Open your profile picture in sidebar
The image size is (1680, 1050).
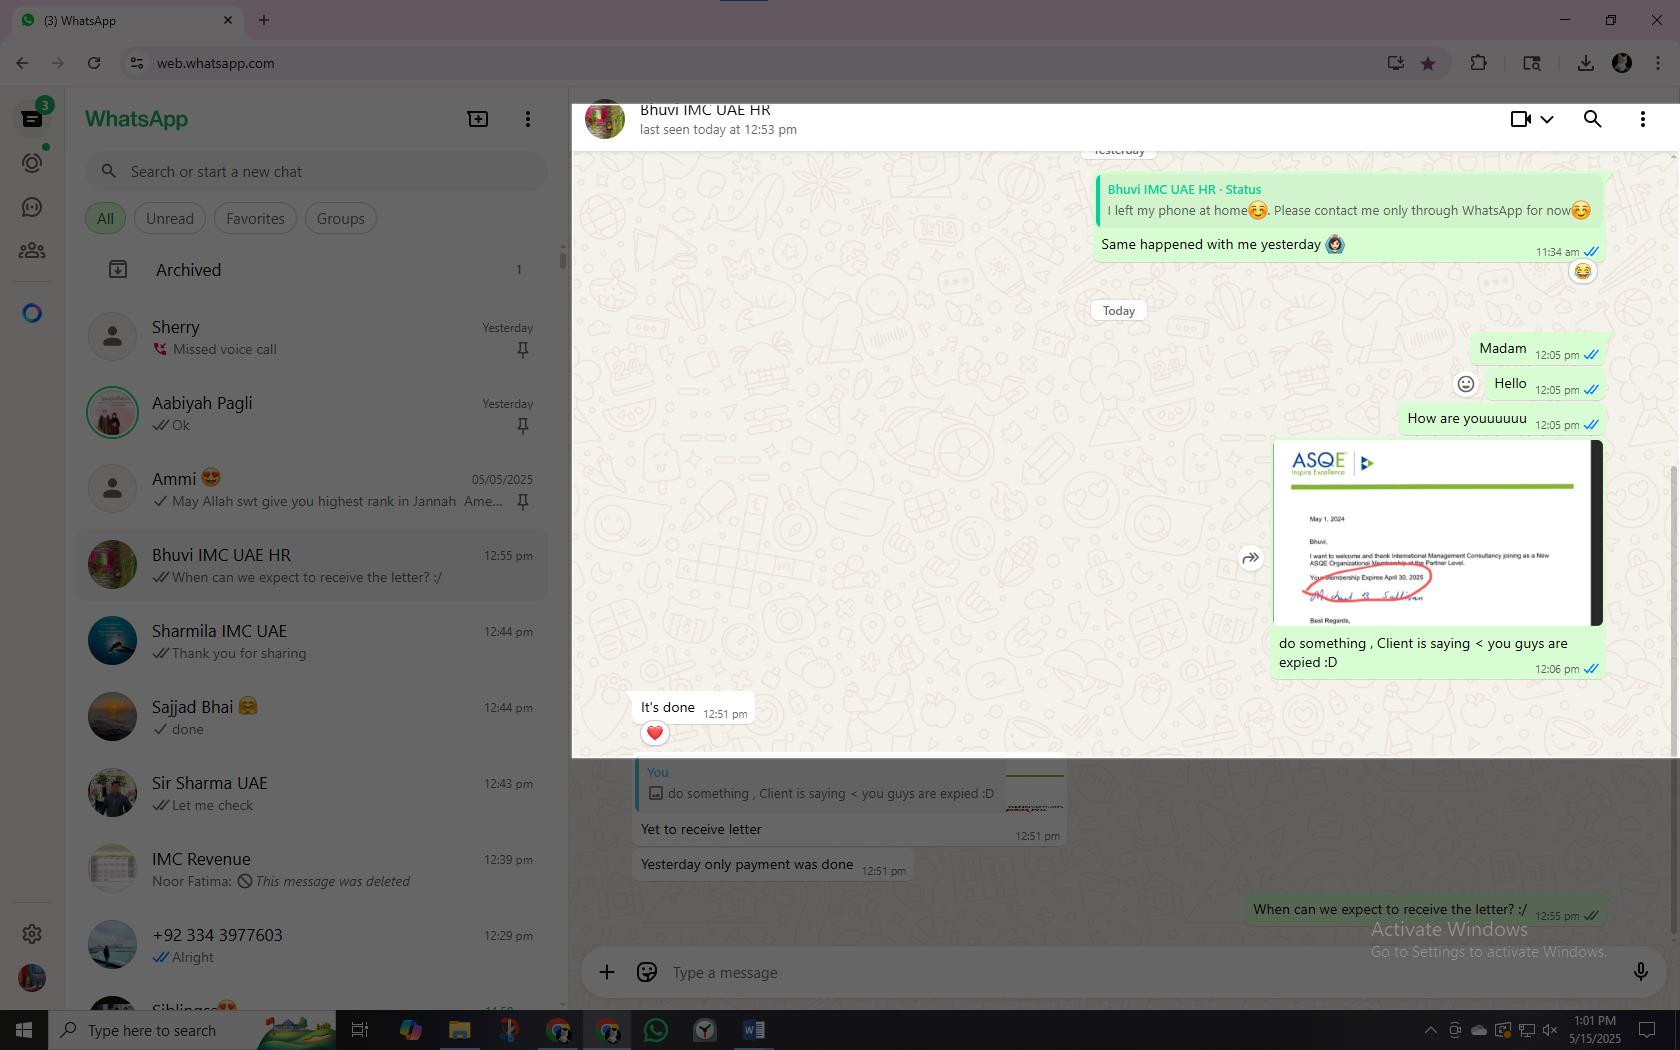(x=32, y=977)
